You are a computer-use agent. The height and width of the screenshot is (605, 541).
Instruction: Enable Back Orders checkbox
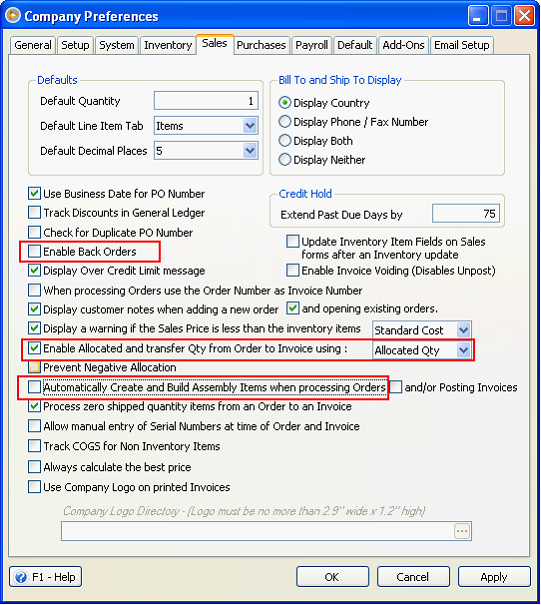coord(34,252)
